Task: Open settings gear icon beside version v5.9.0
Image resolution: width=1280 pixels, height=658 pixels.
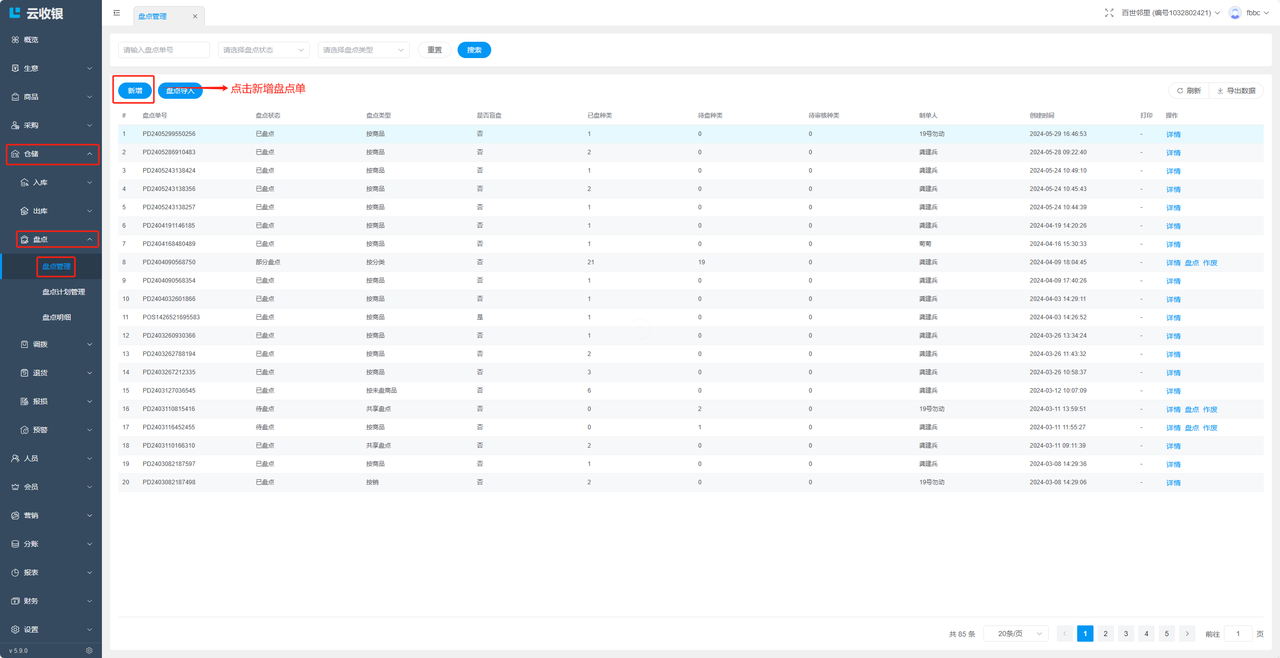Action: click(89, 650)
